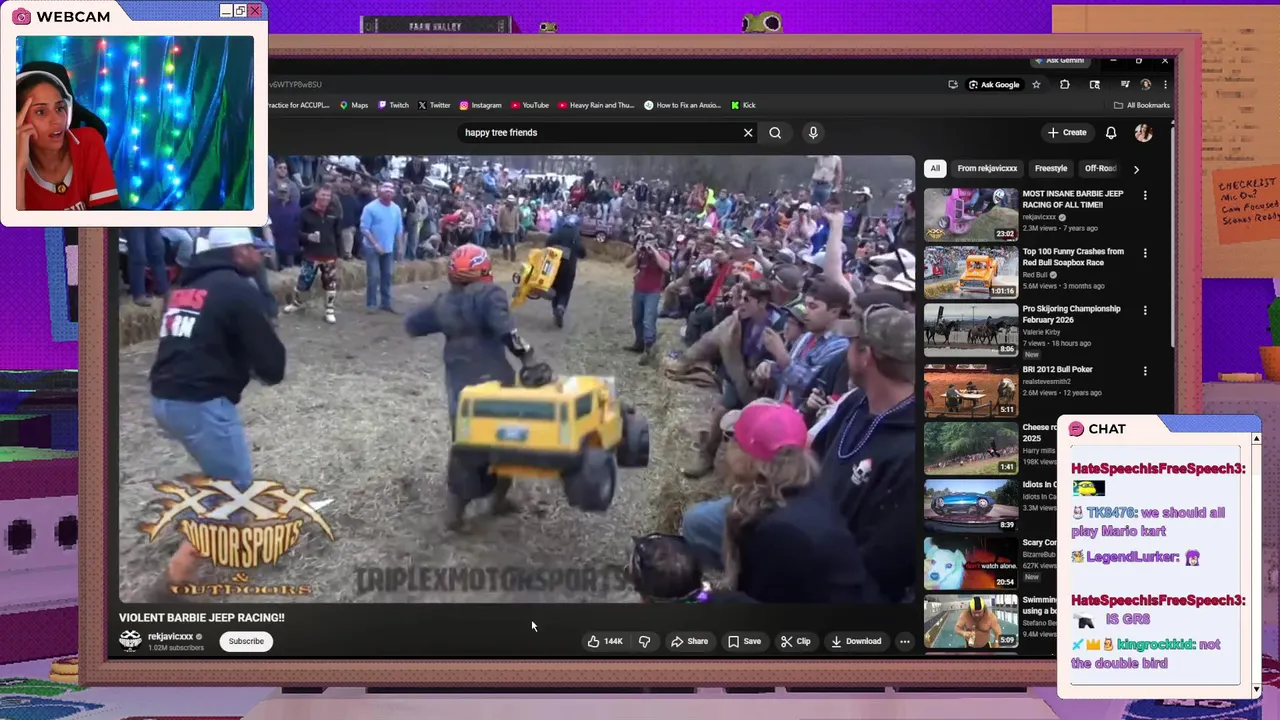
Task: Open the All Bookmarks folder
Action: pyautogui.click(x=1141, y=105)
